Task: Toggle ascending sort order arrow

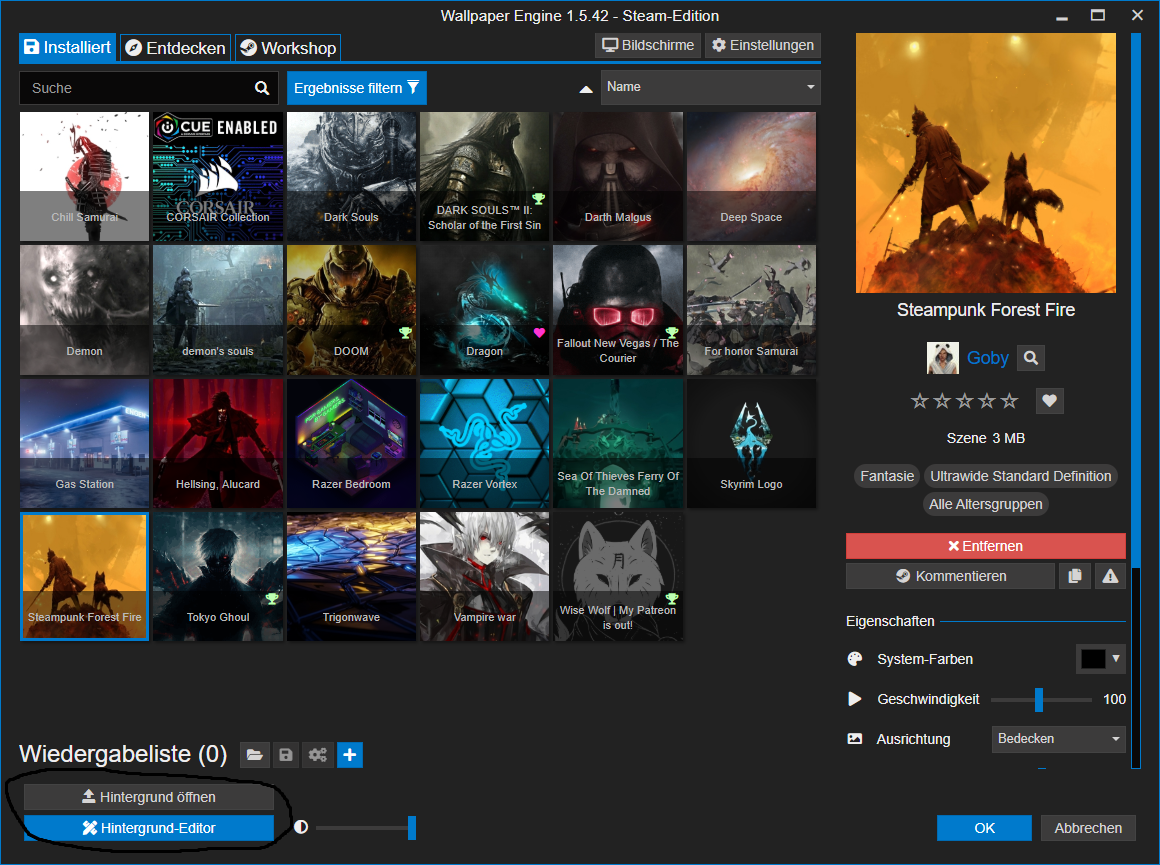Action: coord(586,89)
